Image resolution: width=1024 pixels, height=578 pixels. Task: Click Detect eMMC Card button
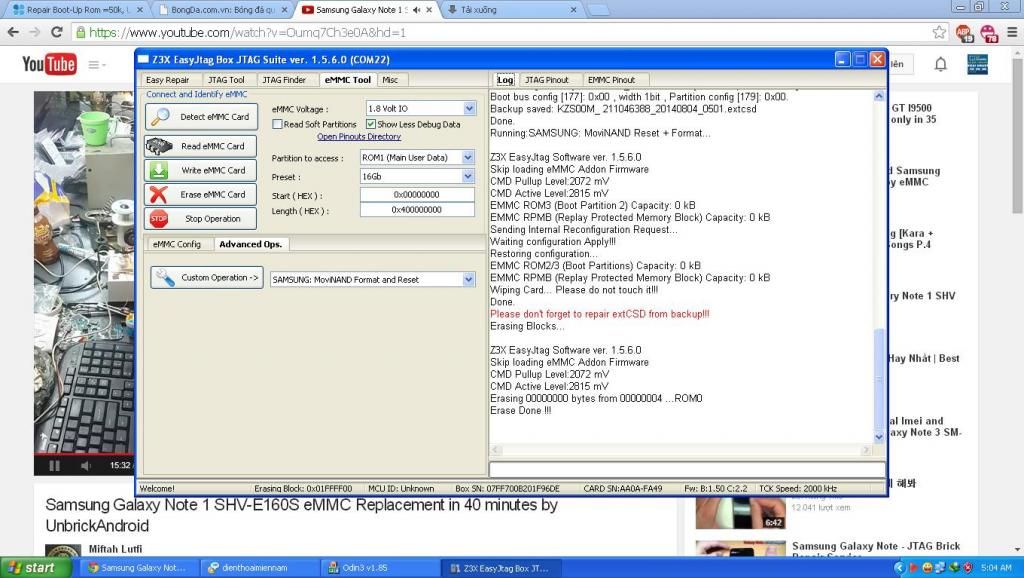tap(201, 117)
